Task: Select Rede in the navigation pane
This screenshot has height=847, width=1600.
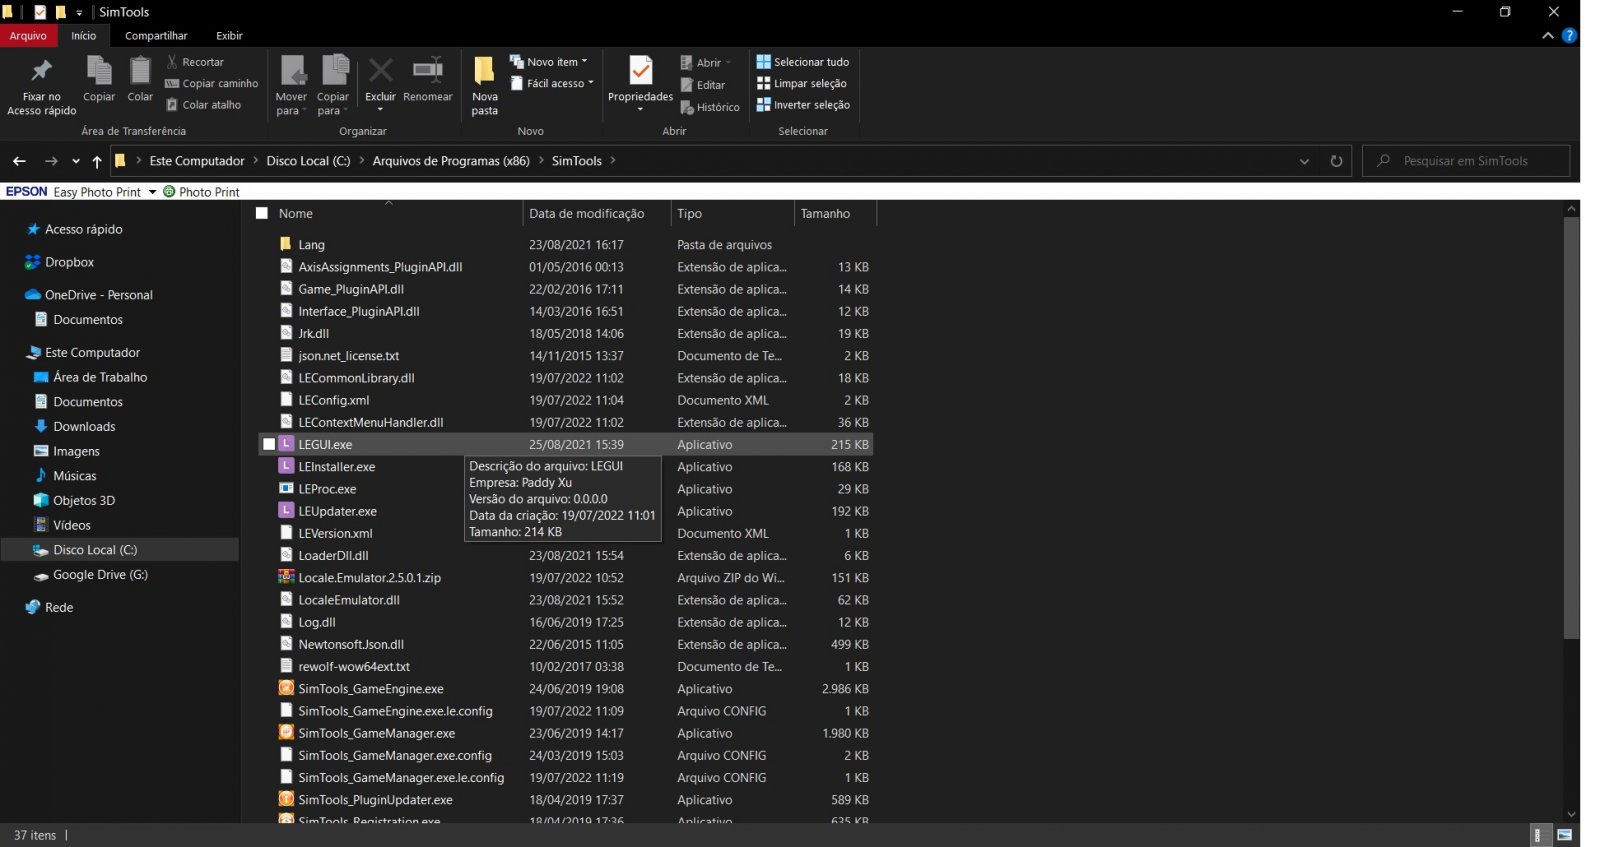Action: [x=59, y=608]
